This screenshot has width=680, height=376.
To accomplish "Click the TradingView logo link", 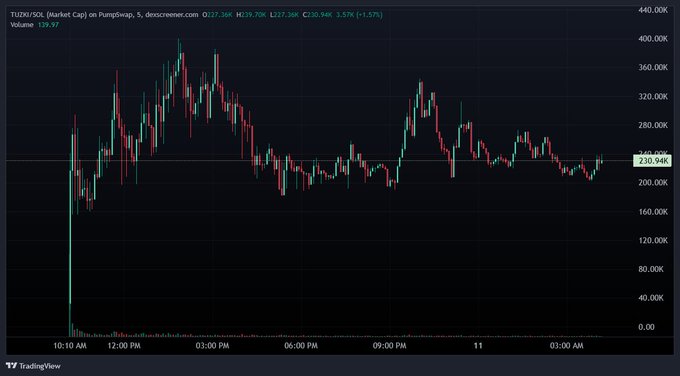I will tap(33, 366).
